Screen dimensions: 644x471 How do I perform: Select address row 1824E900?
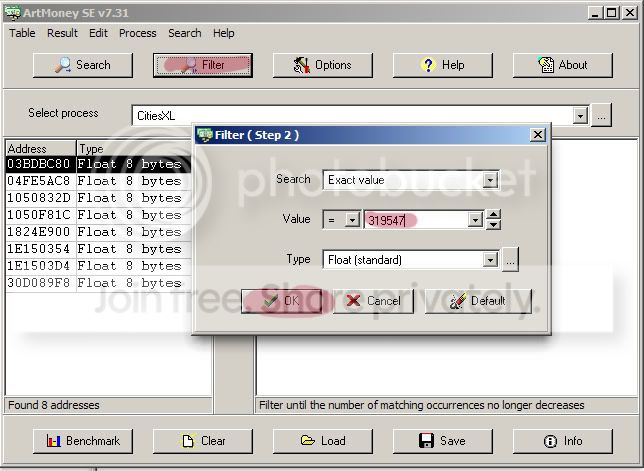point(99,232)
